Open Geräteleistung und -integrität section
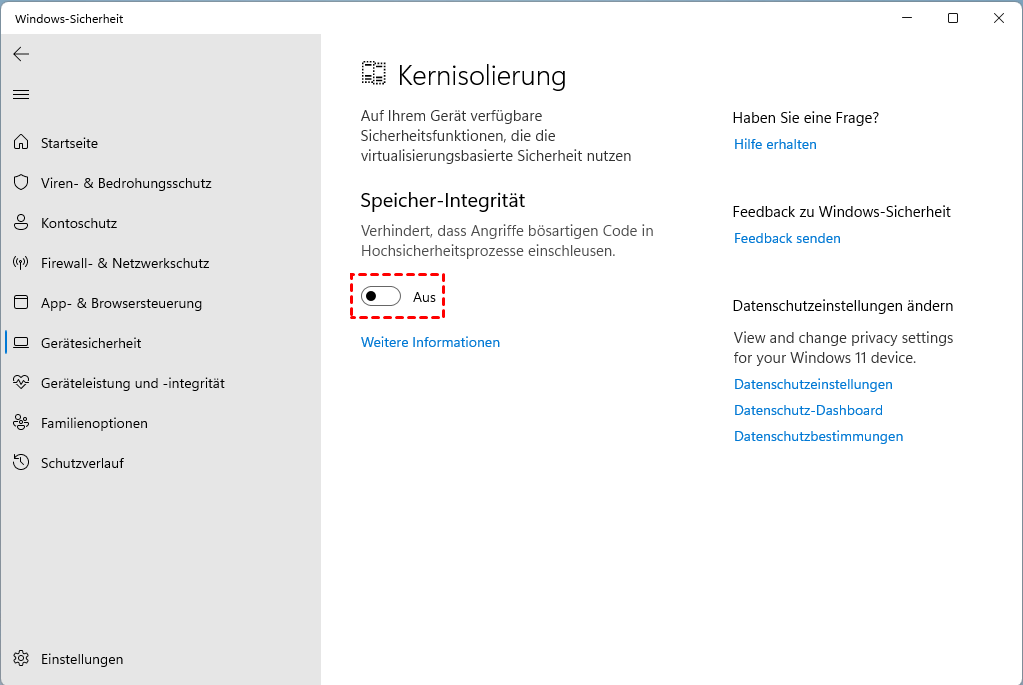The width and height of the screenshot is (1023, 685). 132,383
